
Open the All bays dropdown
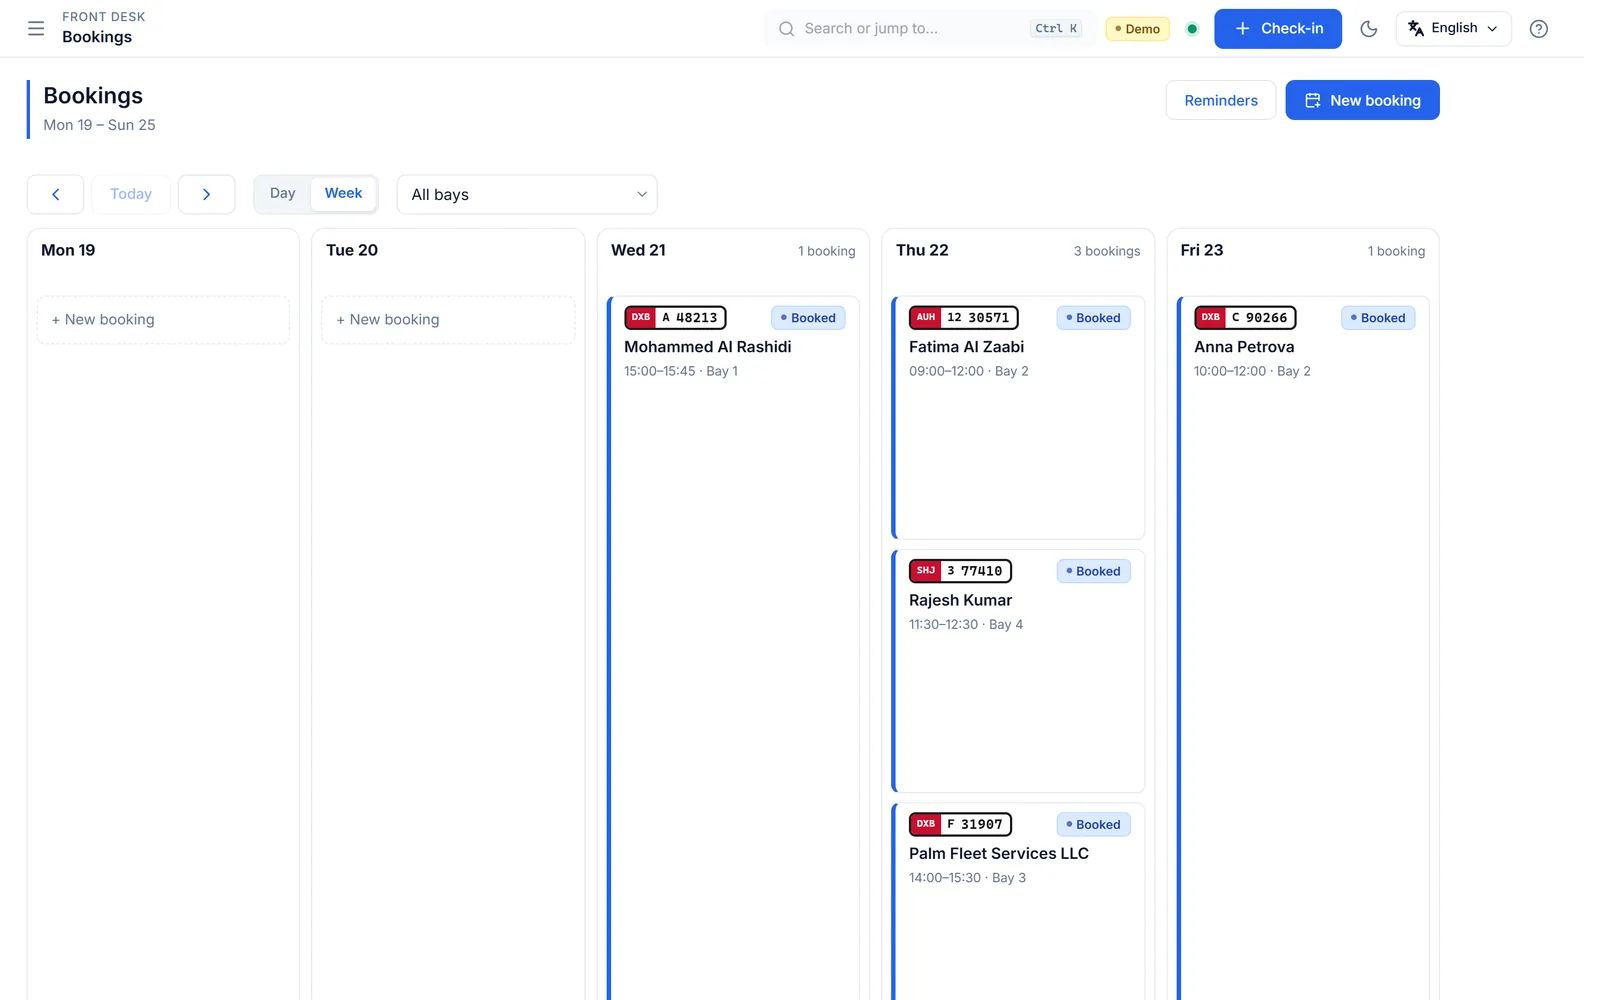[x=527, y=194]
